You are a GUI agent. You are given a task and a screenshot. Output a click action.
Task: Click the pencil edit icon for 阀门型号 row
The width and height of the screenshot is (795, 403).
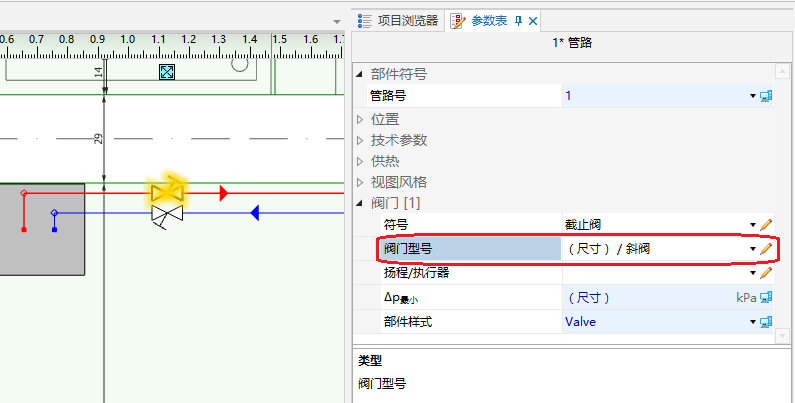click(x=766, y=248)
